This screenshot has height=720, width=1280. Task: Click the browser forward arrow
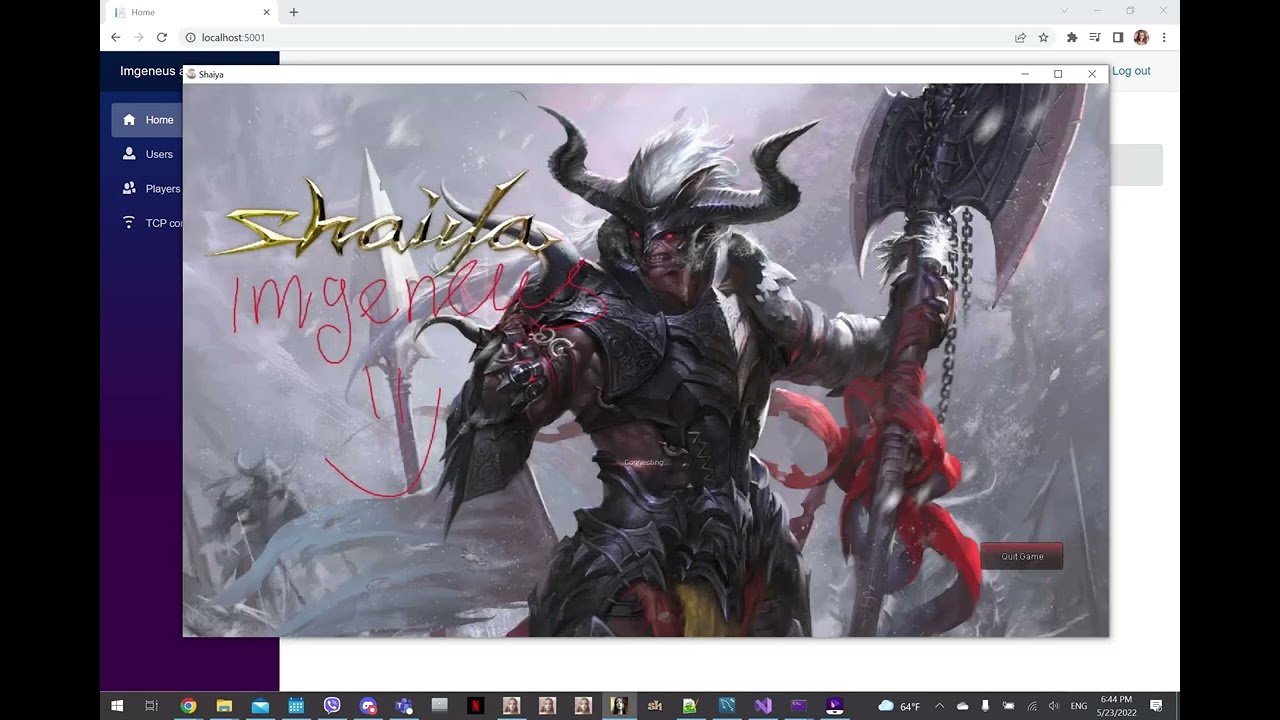pos(138,37)
